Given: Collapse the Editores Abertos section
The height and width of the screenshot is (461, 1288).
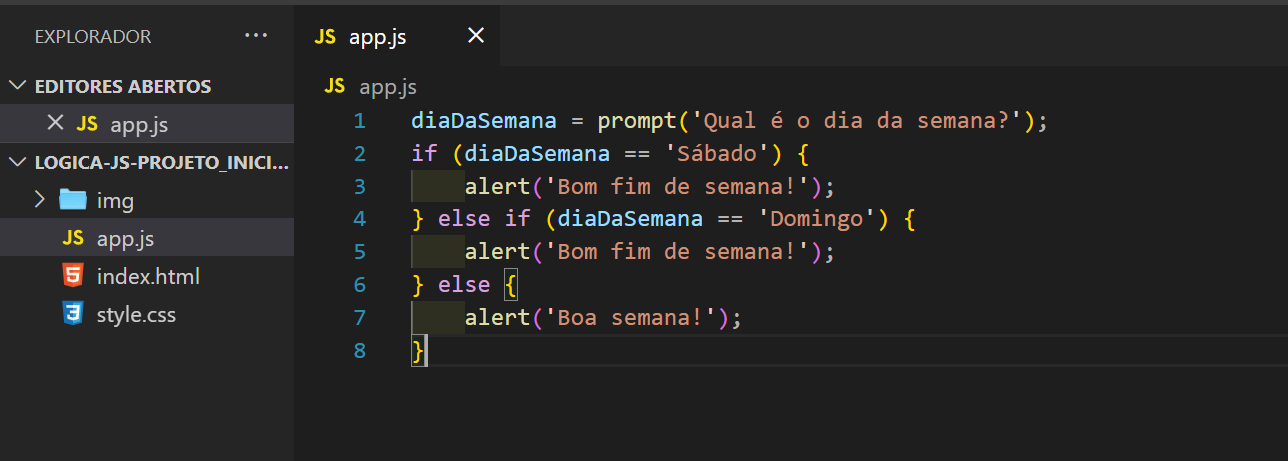Looking at the screenshot, I should click(17, 86).
